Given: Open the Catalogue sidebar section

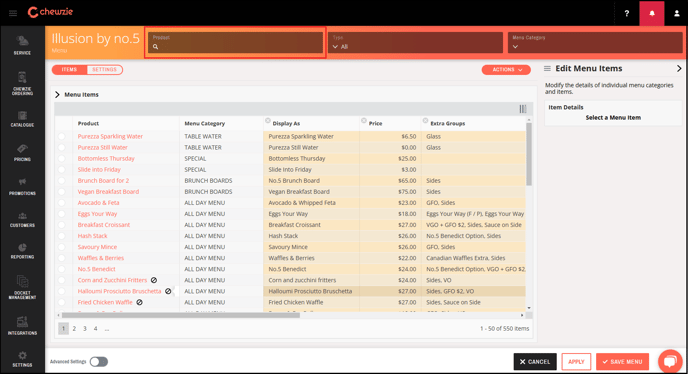Looking at the screenshot, I should (22, 119).
